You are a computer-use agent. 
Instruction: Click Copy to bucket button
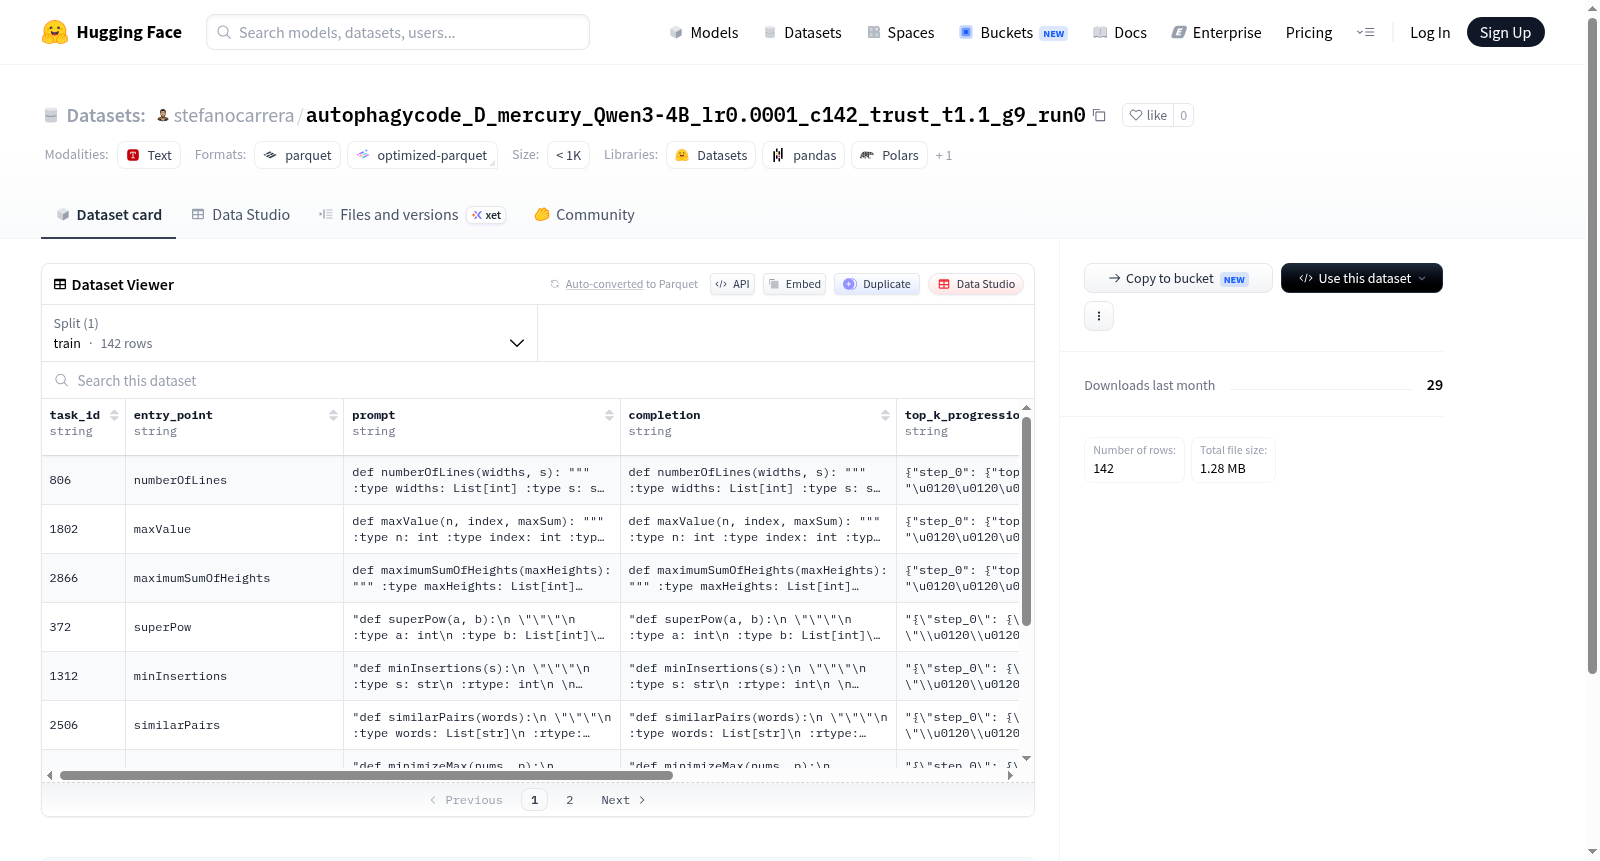(1178, 278)
